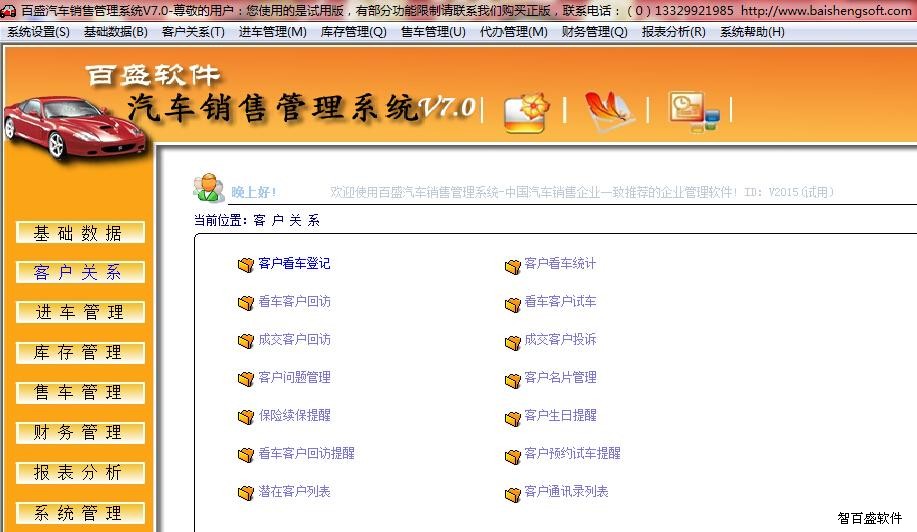The height and width of the screenshot is (532, 917).
Task: Open the 客户预约试车提醒 link
Action: tap(572, 454)
